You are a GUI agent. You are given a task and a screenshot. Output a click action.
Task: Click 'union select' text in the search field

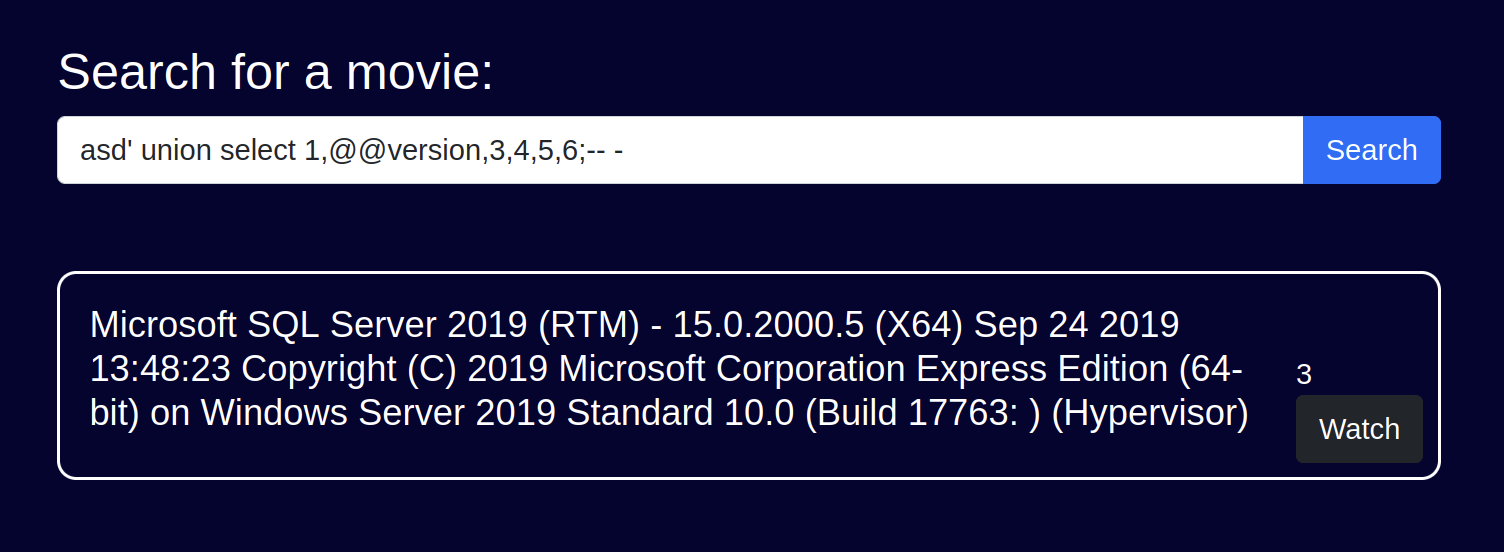[x=218, y=150]
